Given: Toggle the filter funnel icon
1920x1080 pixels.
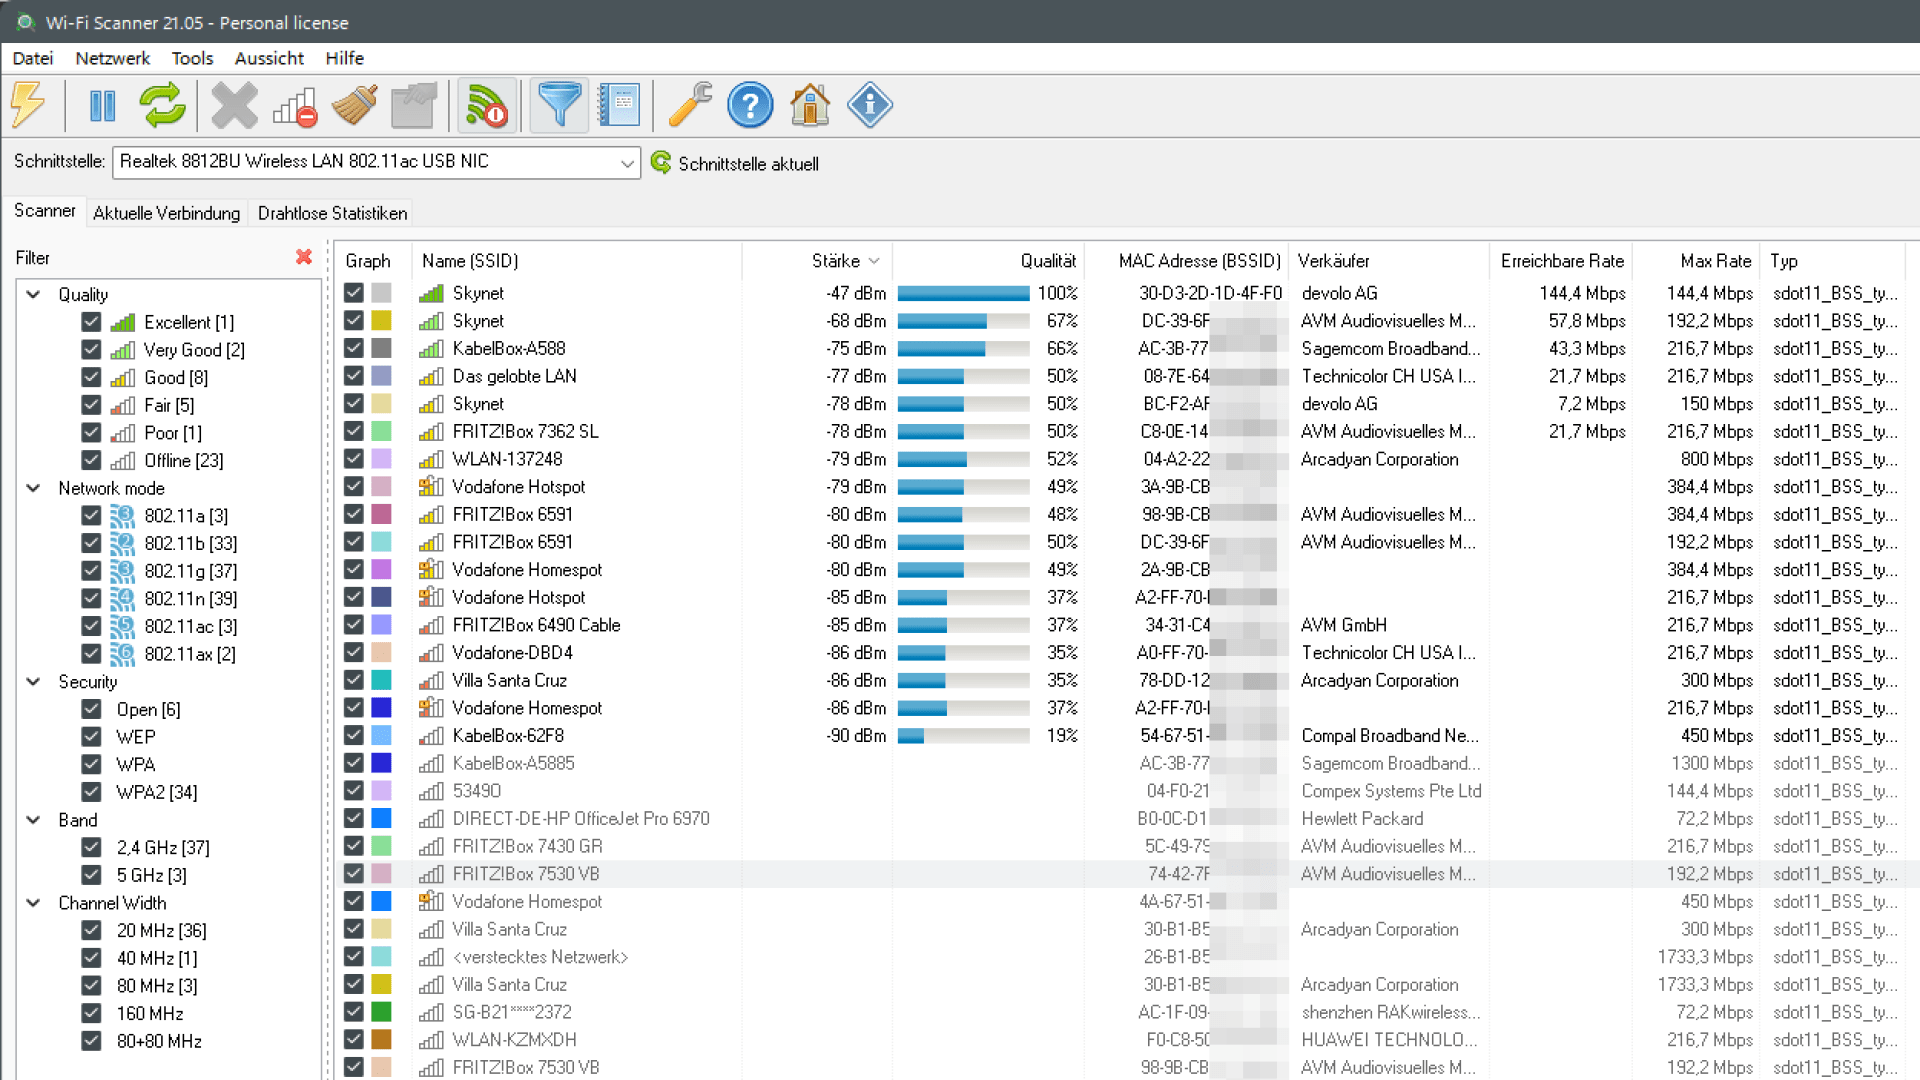Looking at the screenshot, I should point(559,105).
